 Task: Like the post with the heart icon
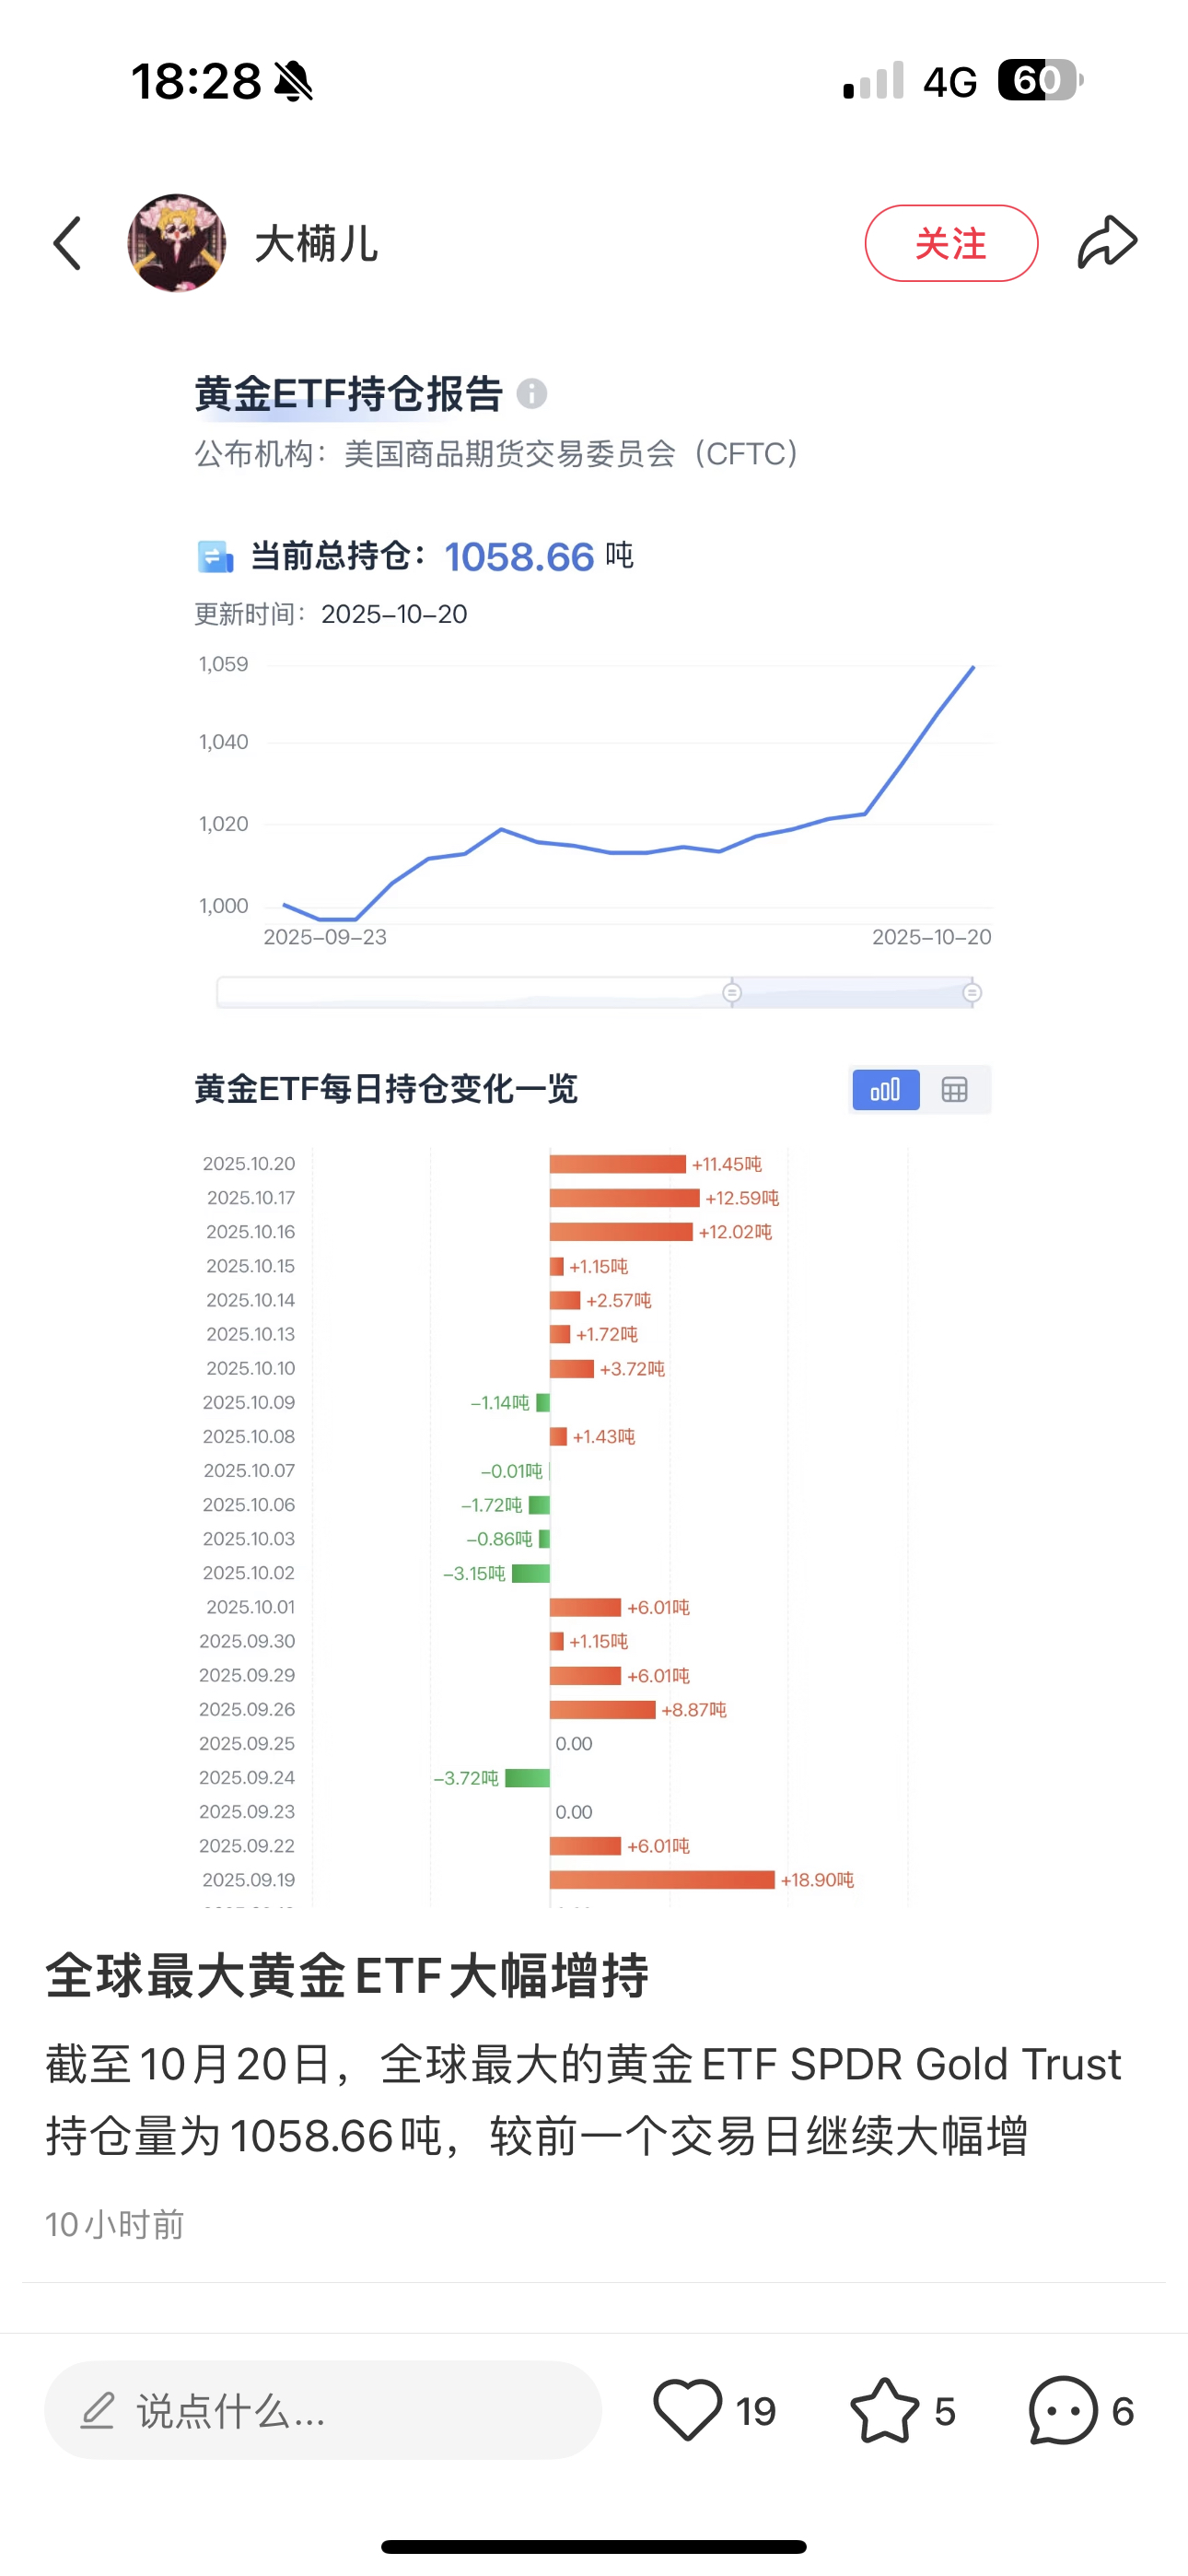pyautogui.click(x=691, y=2410)
